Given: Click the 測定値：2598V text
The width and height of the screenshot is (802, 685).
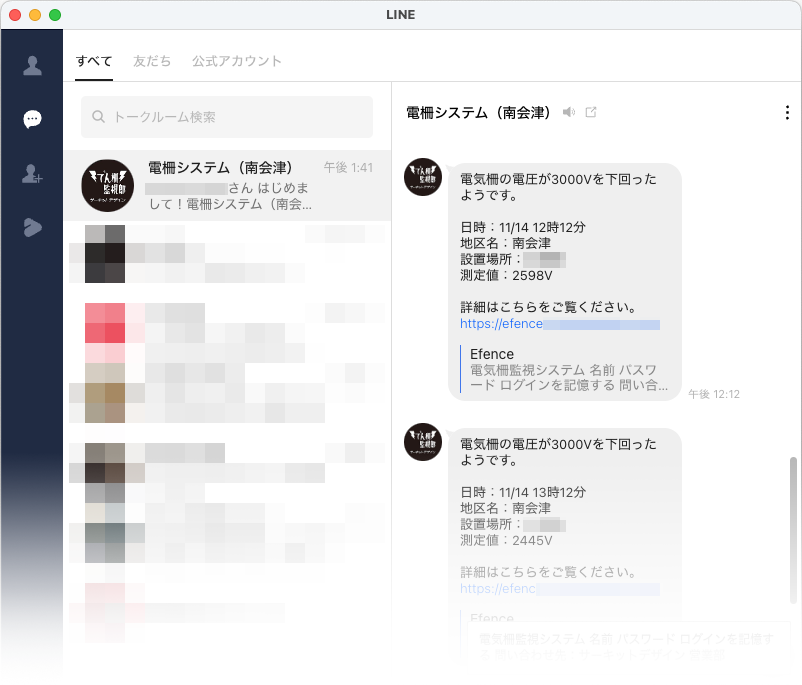Looking at the screenshot, I should (x=506, y=276).
